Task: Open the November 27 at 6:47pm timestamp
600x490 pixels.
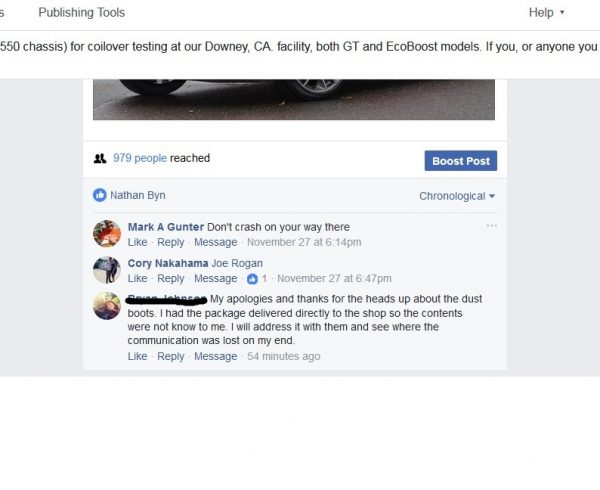Action: click(334, 278)
